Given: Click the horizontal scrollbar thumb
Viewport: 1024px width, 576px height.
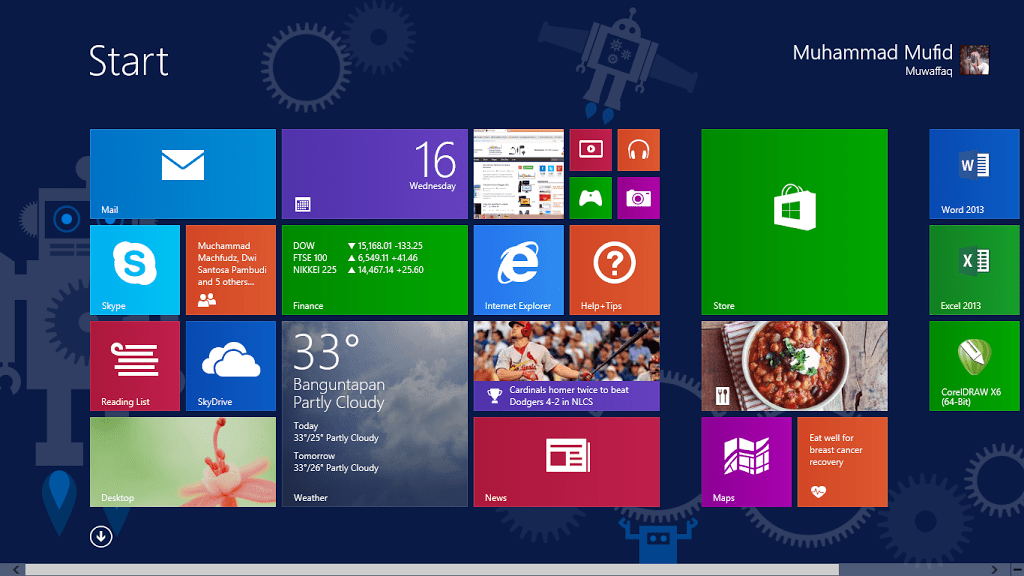Looking at the screenshot, I should [x=432, y=570].
